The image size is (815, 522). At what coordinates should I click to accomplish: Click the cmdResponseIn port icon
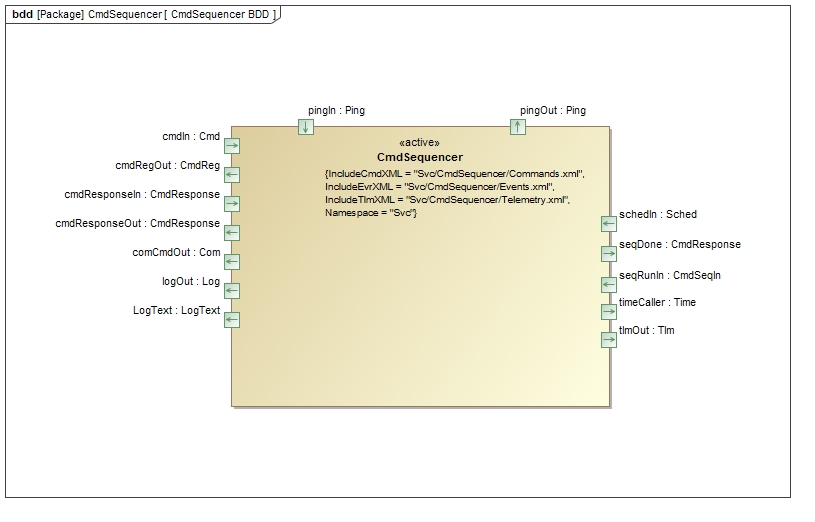pos(232,204)
